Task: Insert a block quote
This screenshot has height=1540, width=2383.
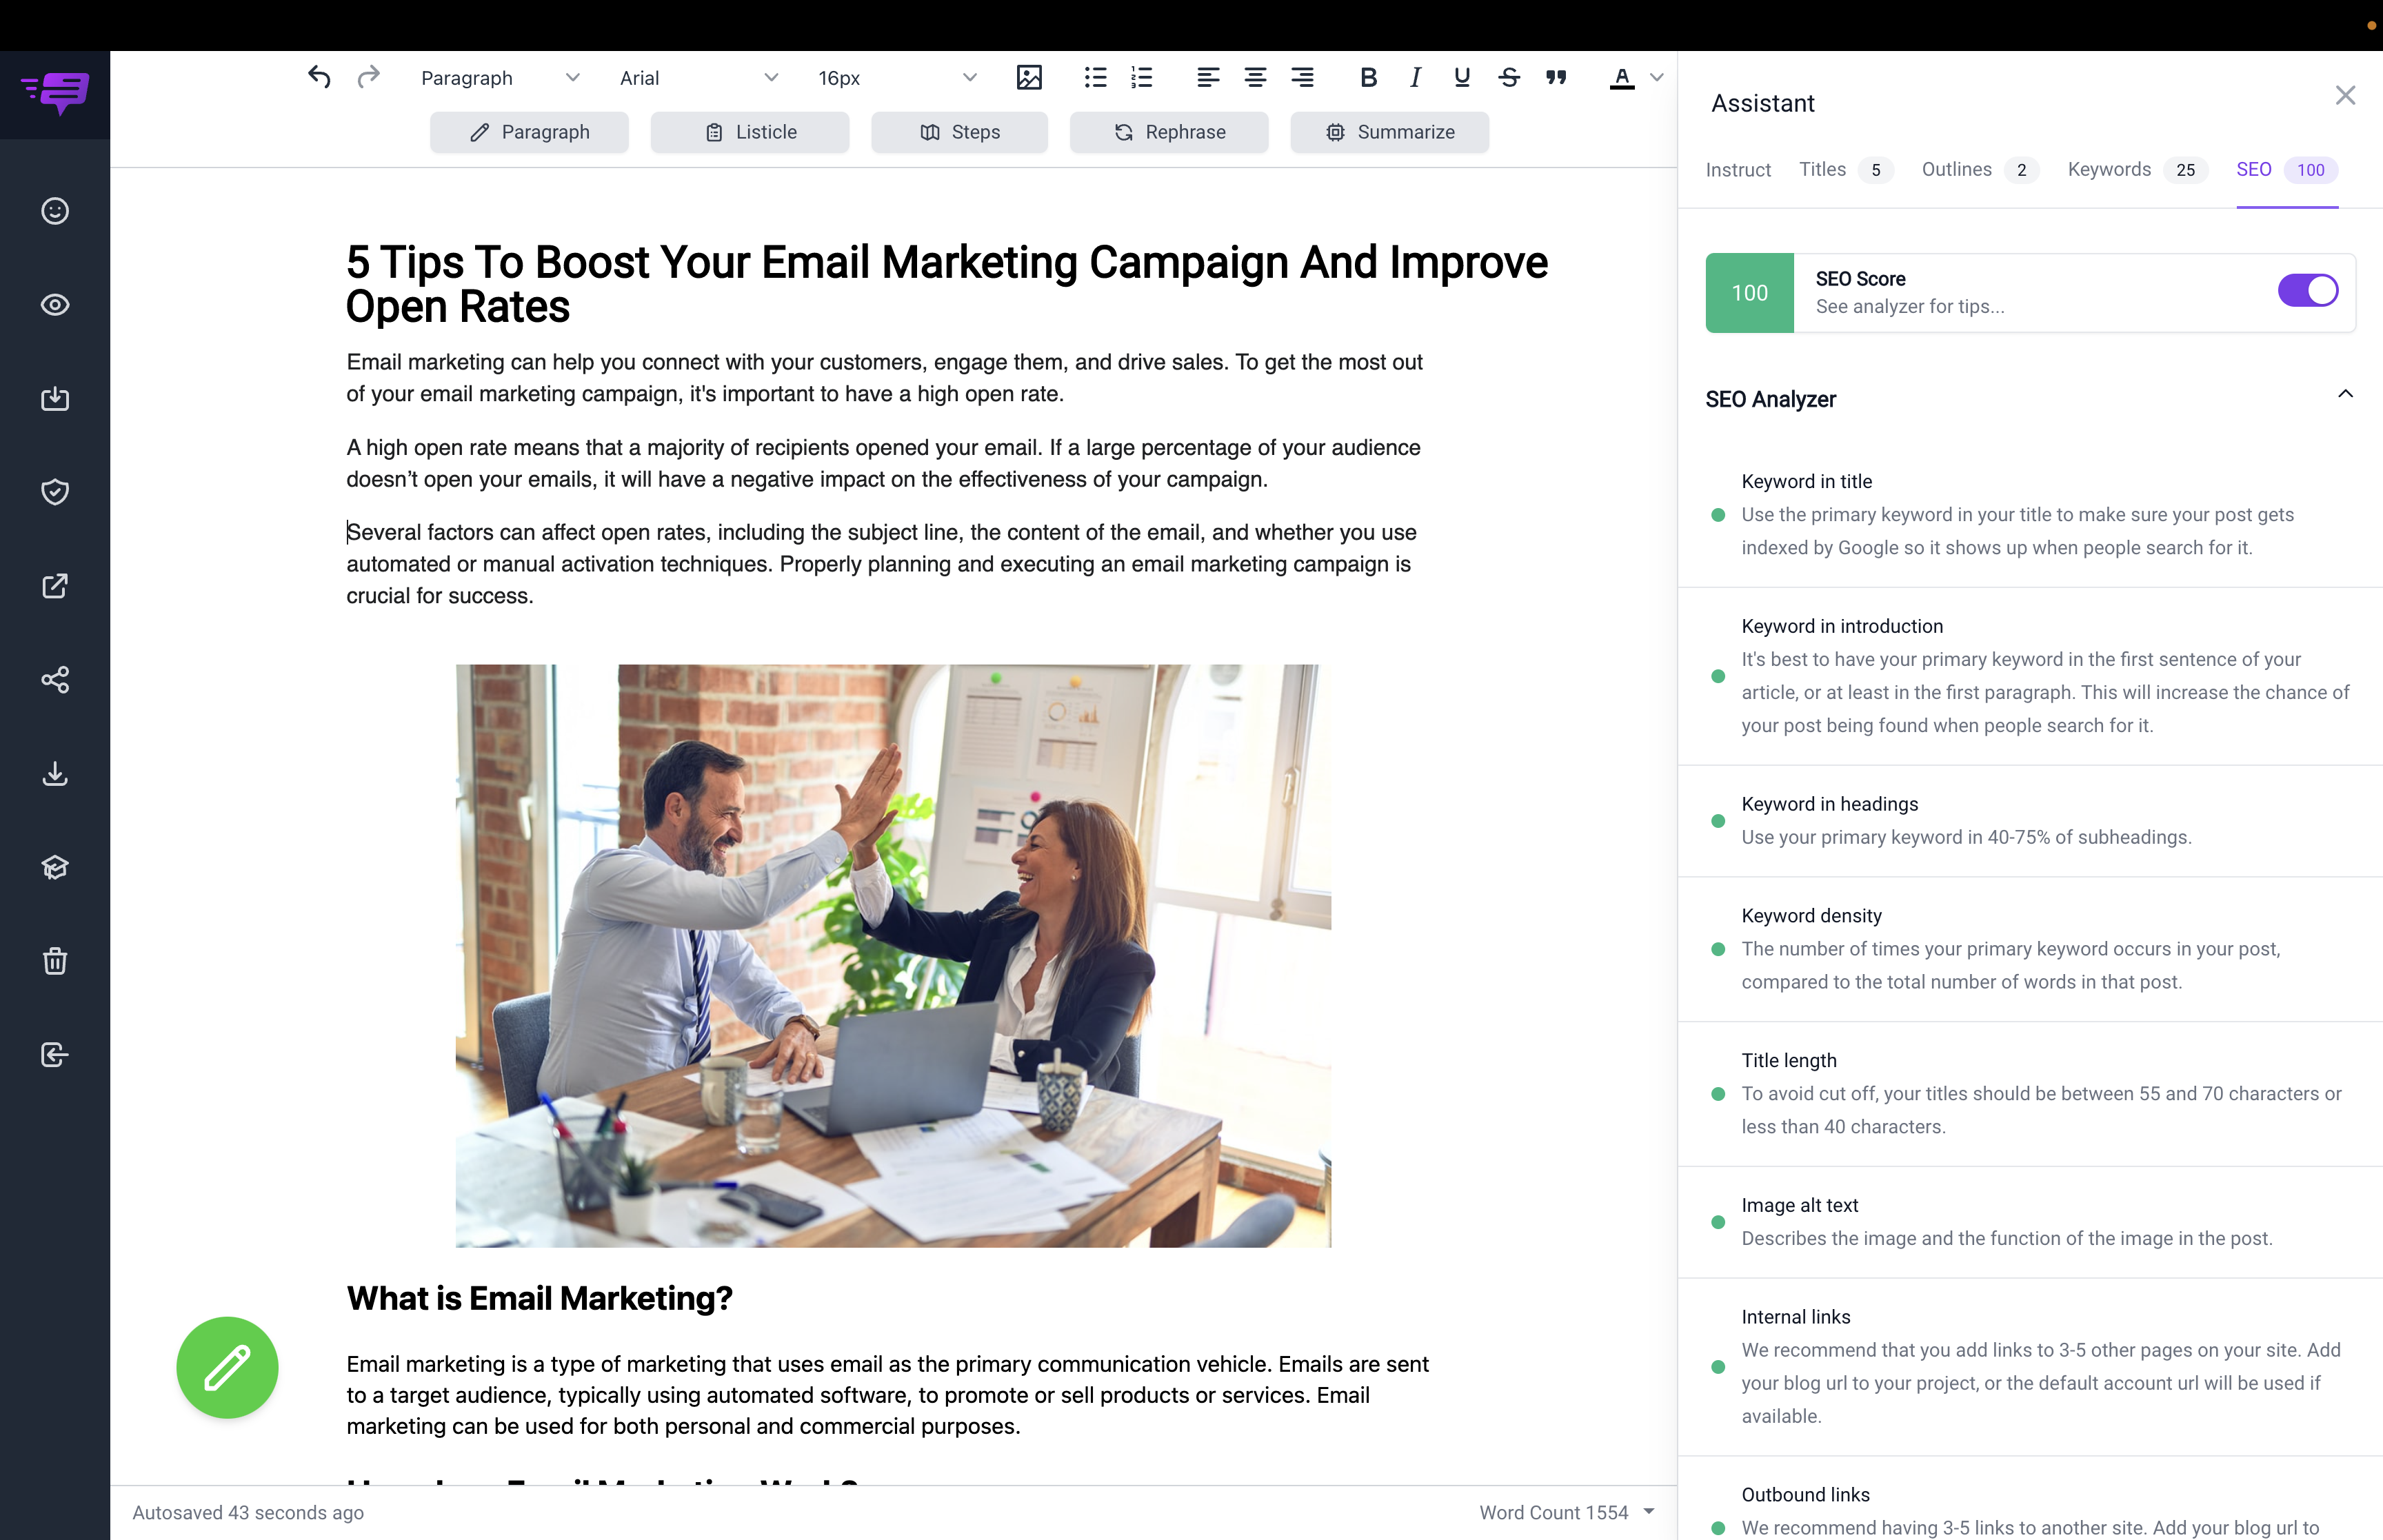Action: tap(1556, 77)
